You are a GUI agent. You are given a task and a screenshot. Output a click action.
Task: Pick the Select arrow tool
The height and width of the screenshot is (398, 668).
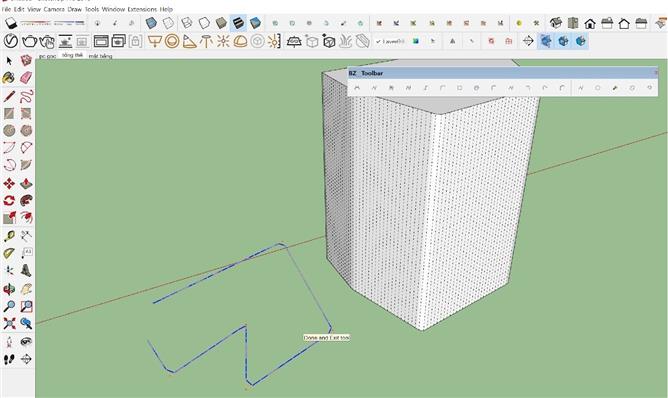pos(9,61)
